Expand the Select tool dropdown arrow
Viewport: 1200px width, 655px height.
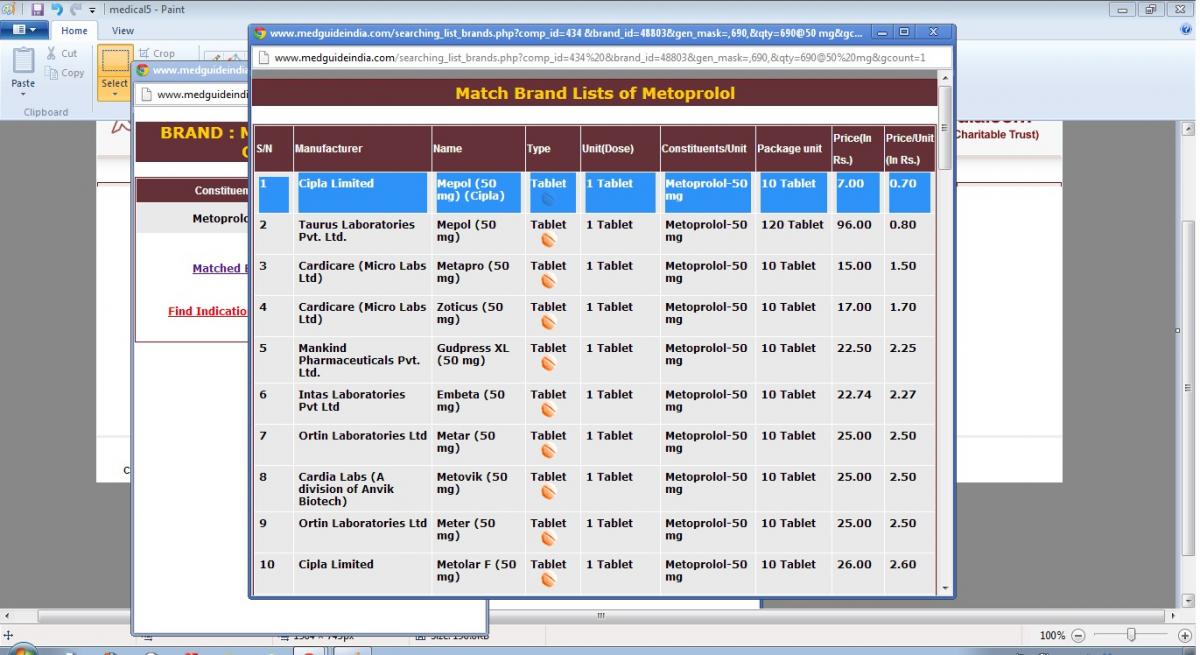[114, 95]
